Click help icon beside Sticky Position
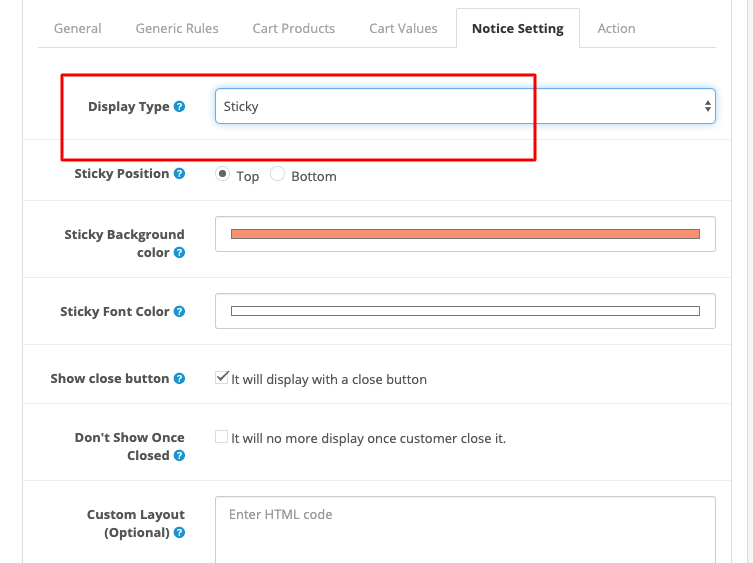The width and height of the screenshot is (753, 563). (x=179, y=173)
